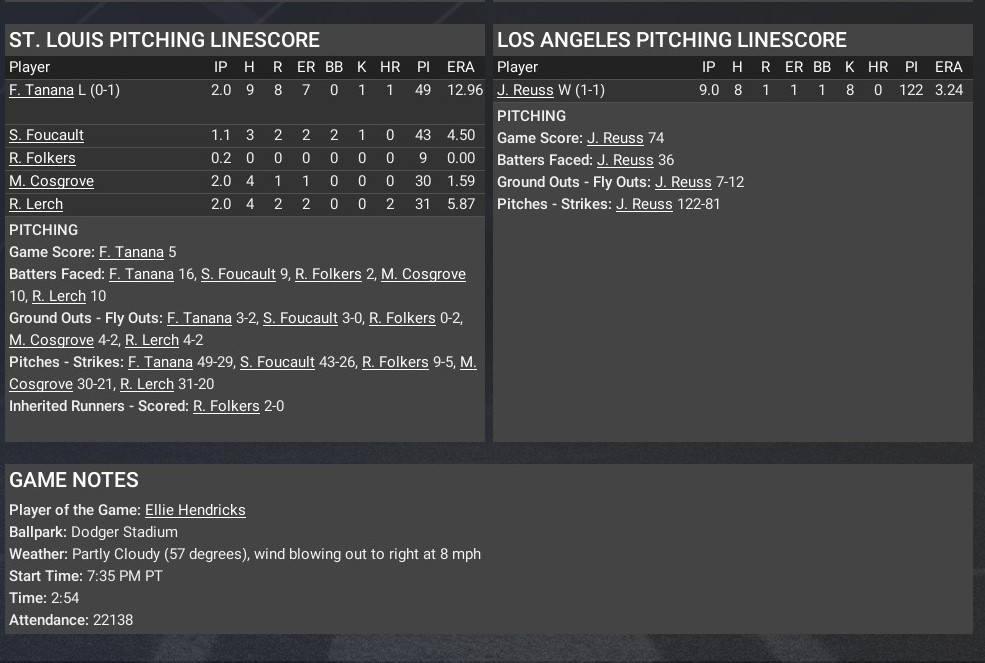Click F. Tanana link beside Game Score
Image resolution: width=985 pixels, height=663 pixels.
(131, 252)
